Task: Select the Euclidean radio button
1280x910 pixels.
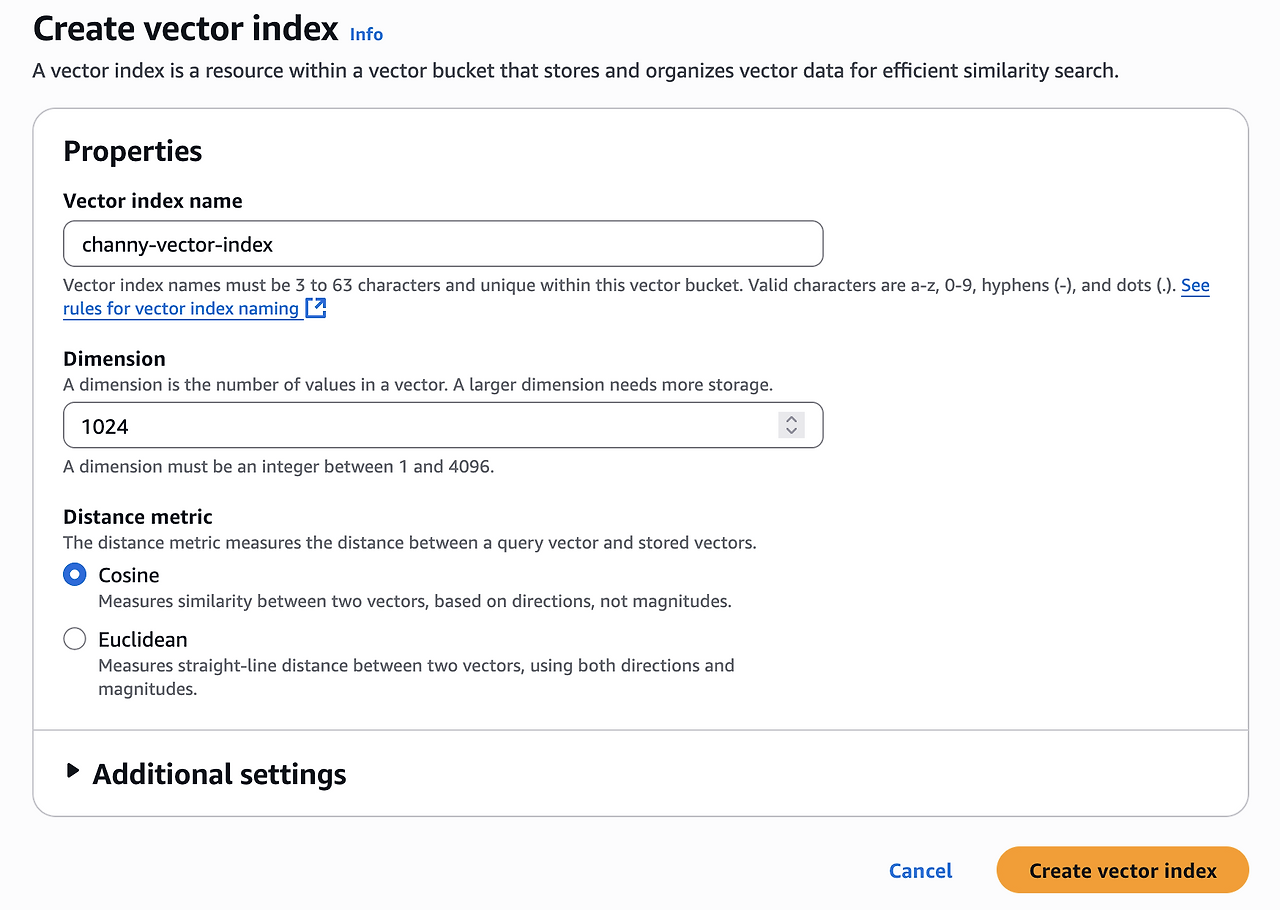Action: 75,639
